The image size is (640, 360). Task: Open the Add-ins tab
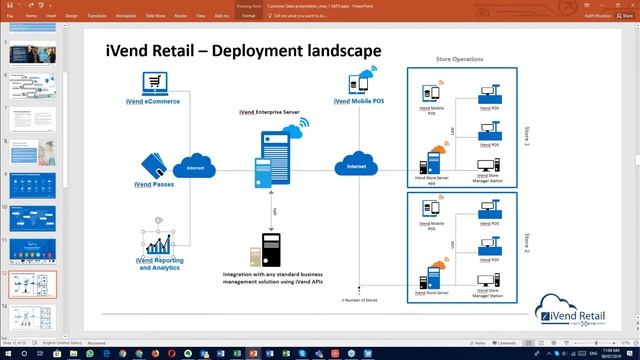pyautogui.click(x=222, y=16)
